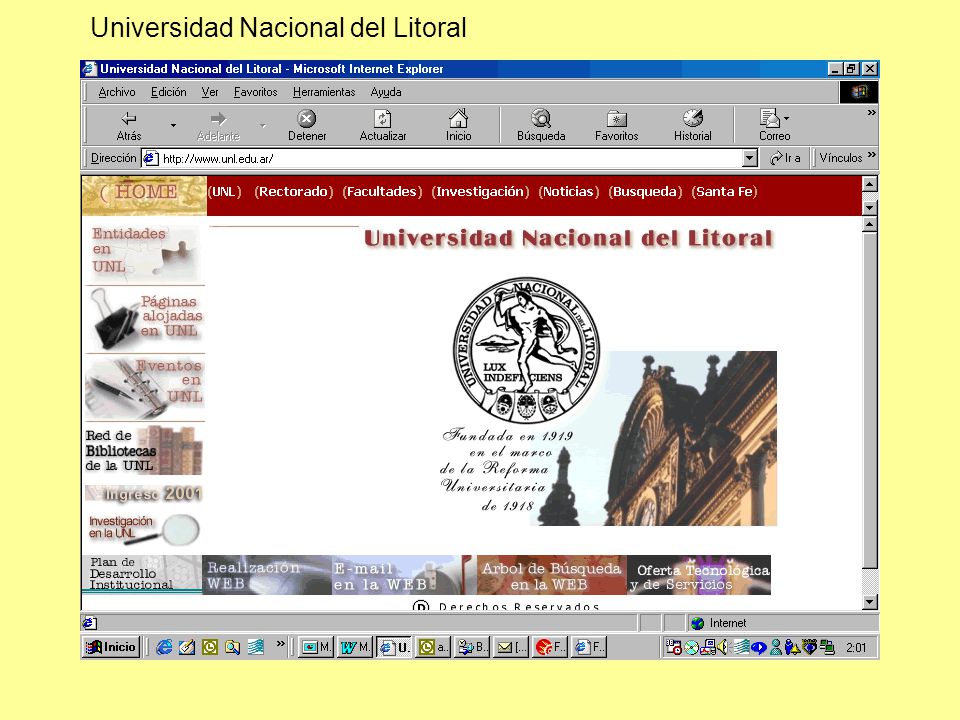Open Plan de Desarrollo Institucional banner
The width and height of the screenshot is (960, 720).
[142, 574]
